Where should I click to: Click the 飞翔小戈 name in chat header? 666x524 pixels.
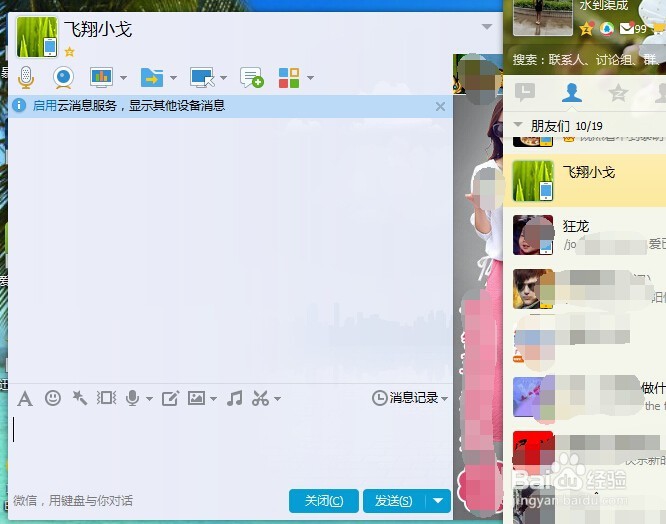tap(98, 29)
